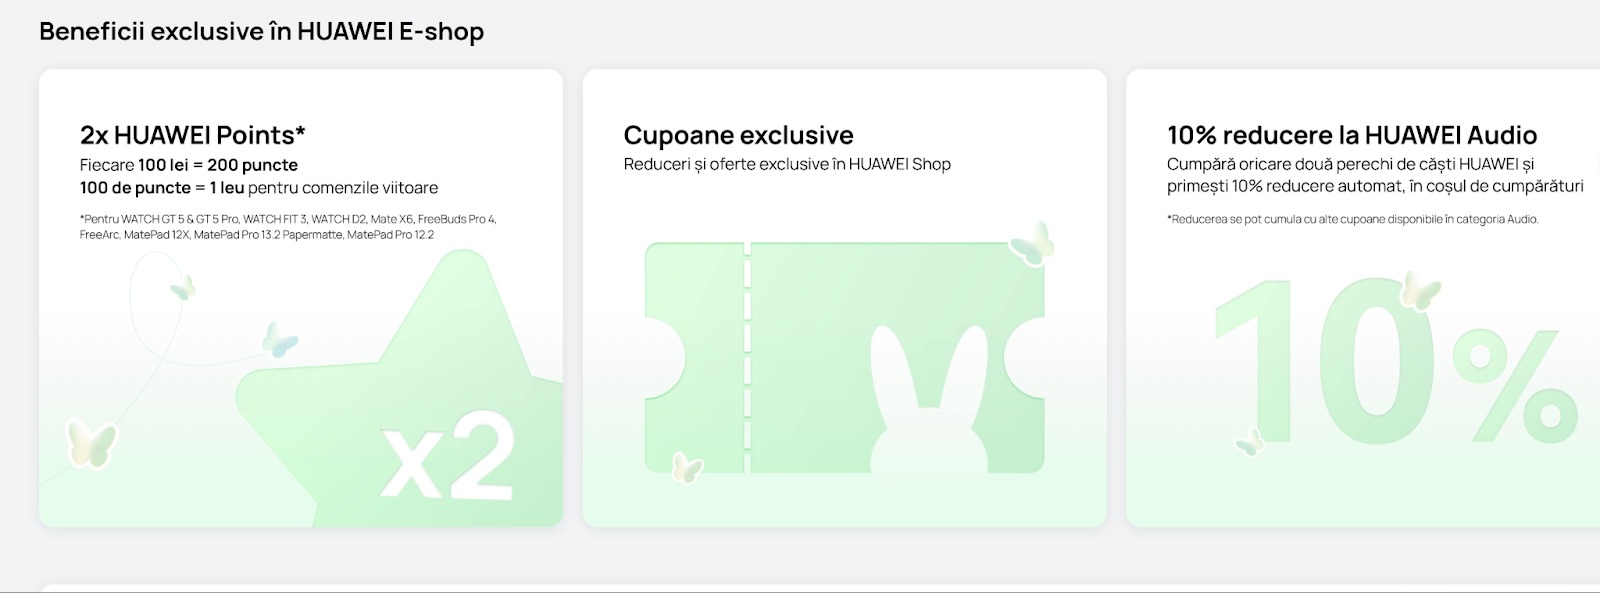Click the butterfly at points card bottom-left
Screen dimensions: 1600x593
coord(90,443)
